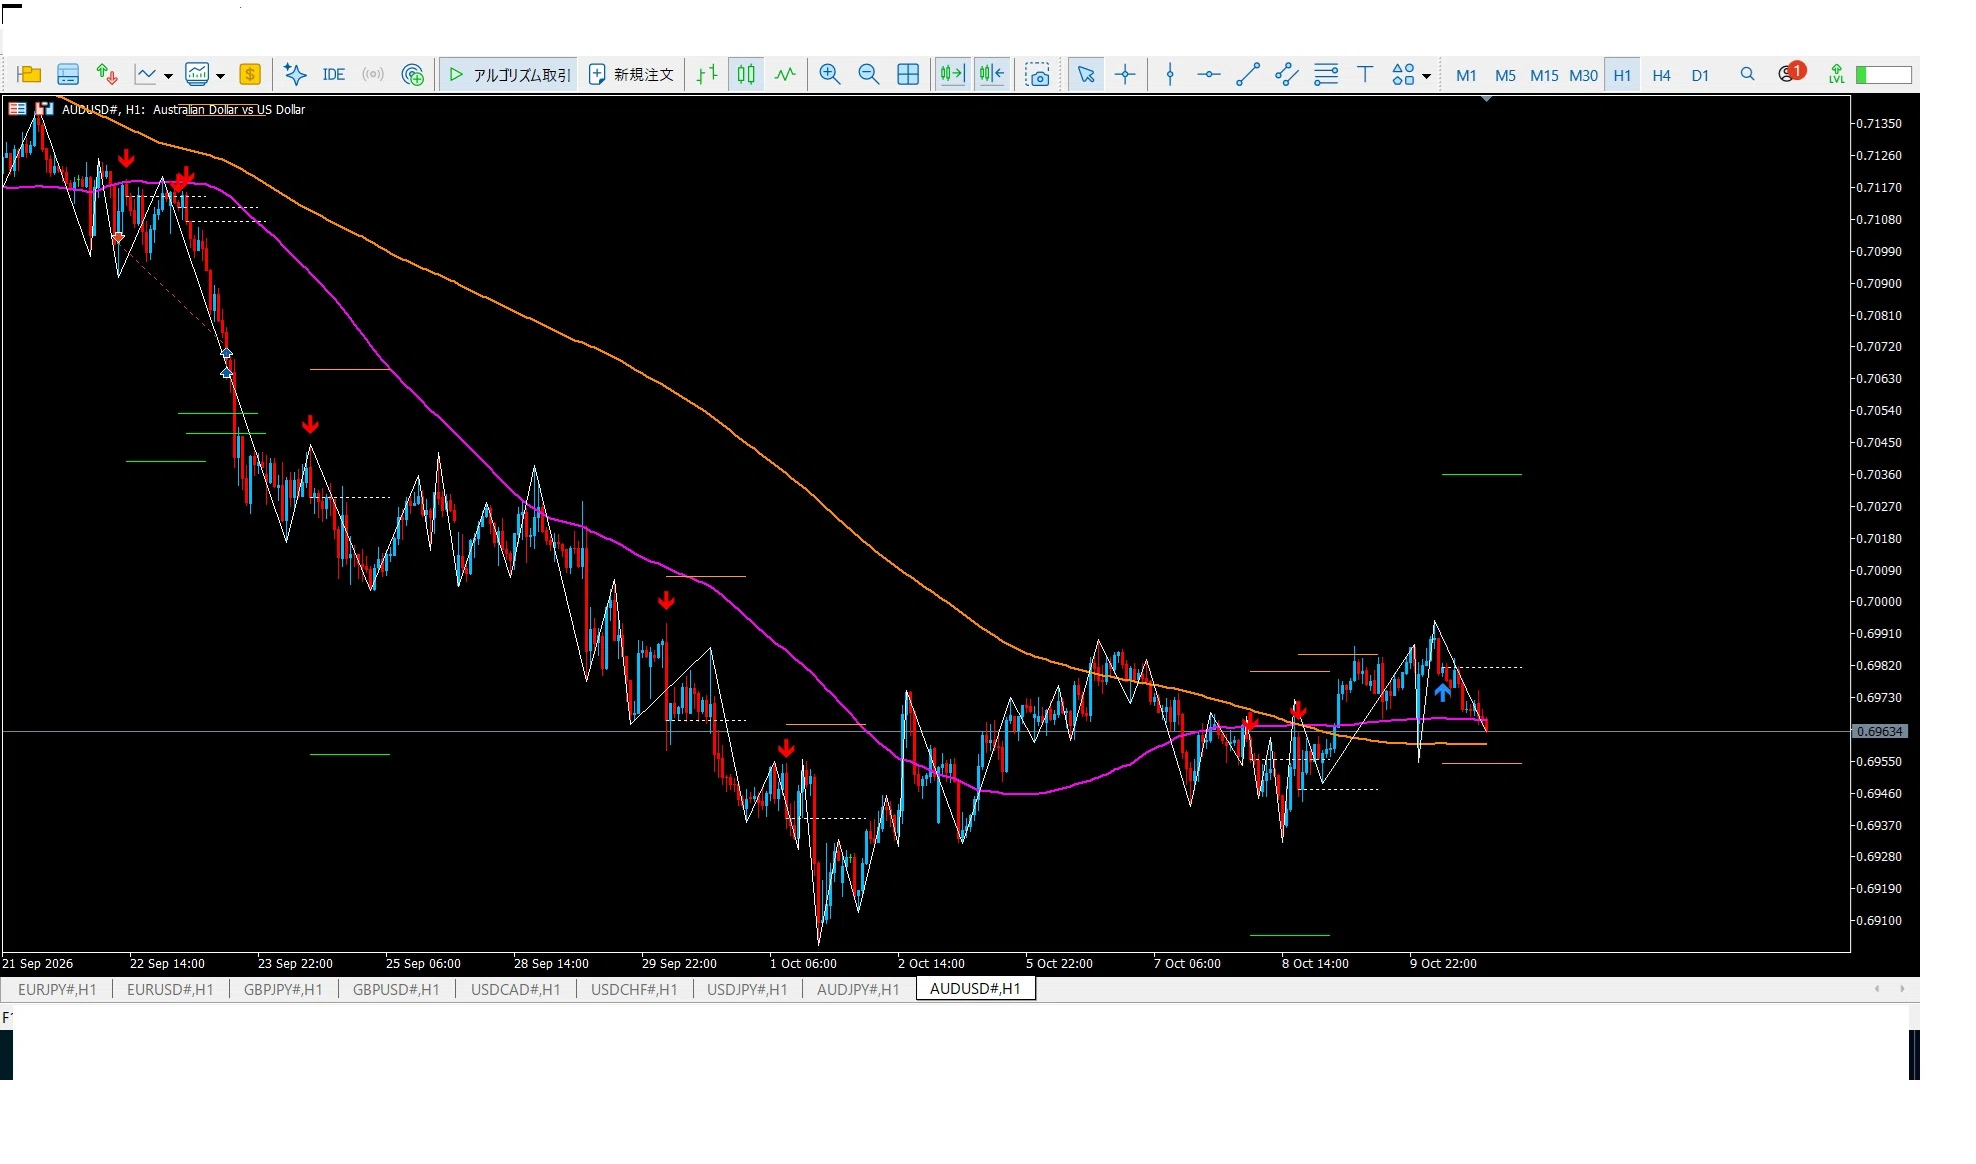Switch chart to bar chart mode
The height and width of the screenshot is (1164, 1976).
pyautogui.click(x=707, y=74)
